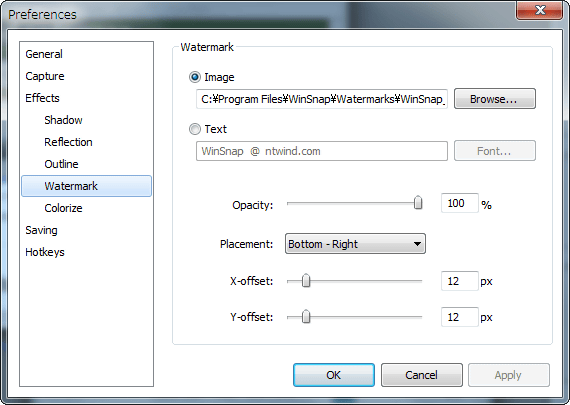Open the Hotkeys preferences

[45, 252]
